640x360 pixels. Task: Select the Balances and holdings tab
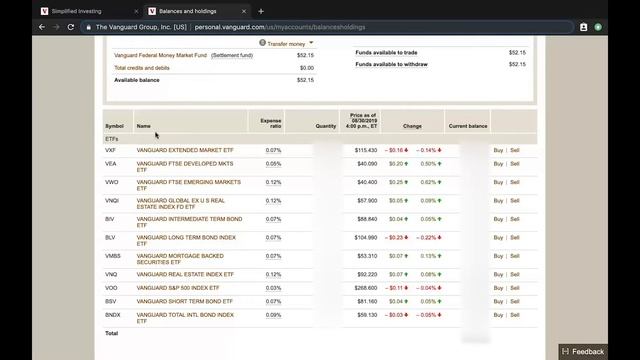(197, 11)
